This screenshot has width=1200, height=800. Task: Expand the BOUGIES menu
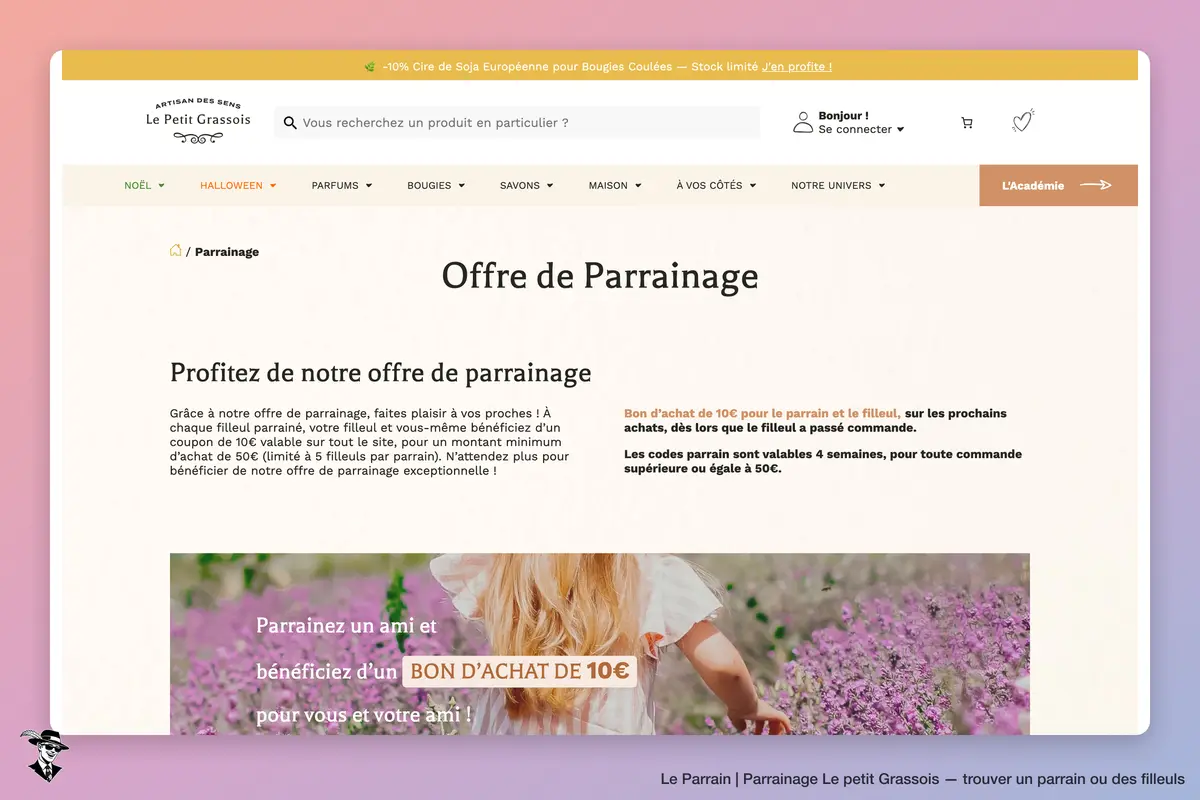[x=435, y=185]
